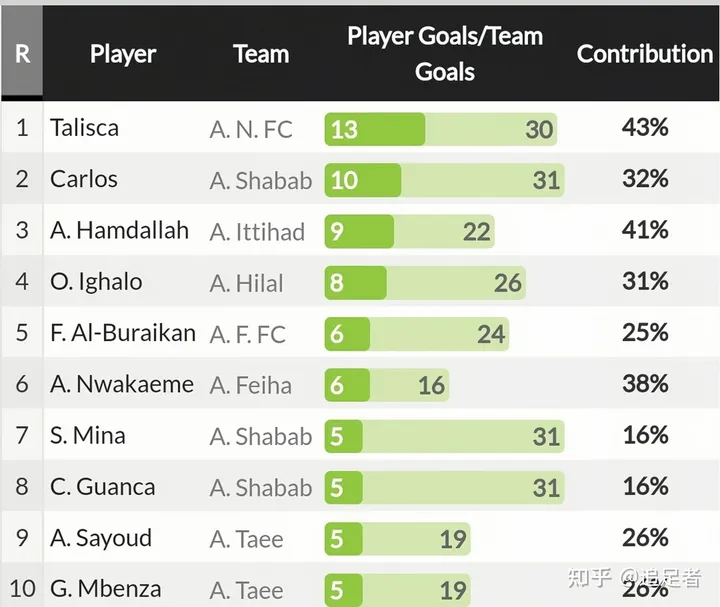Click the A. N. FC team name
720x607 pixels.
click(x=251, y=129)
